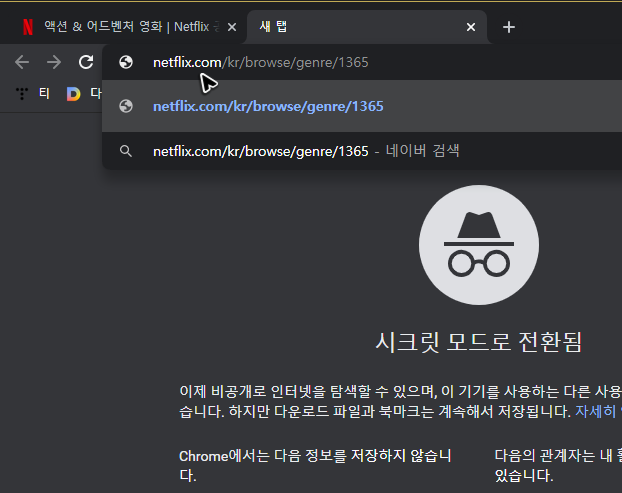Select the 네이버 검색 suggestion row

pos(362,151)
